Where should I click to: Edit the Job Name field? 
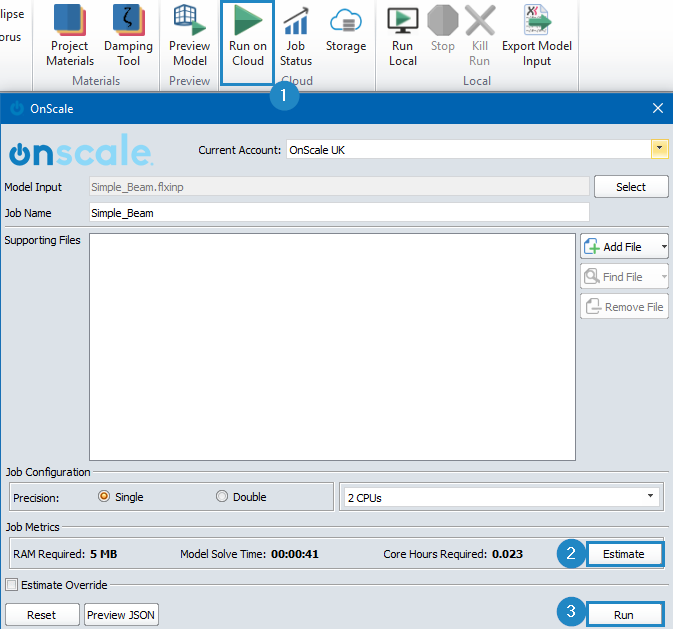point(339,213)
